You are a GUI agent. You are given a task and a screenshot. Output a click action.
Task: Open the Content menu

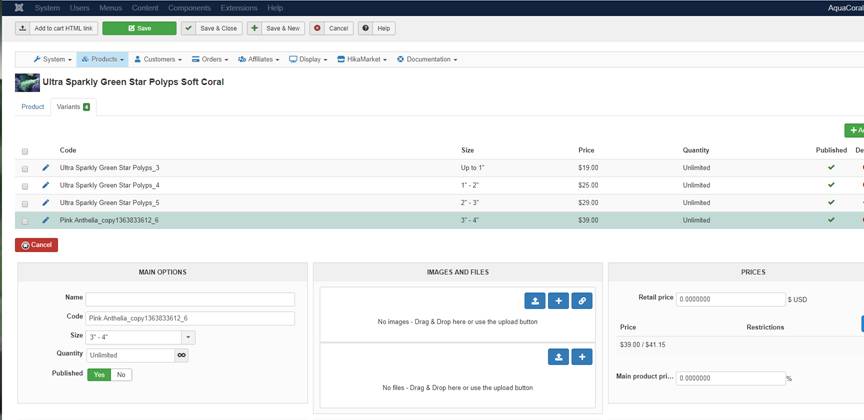pos(145,8)
